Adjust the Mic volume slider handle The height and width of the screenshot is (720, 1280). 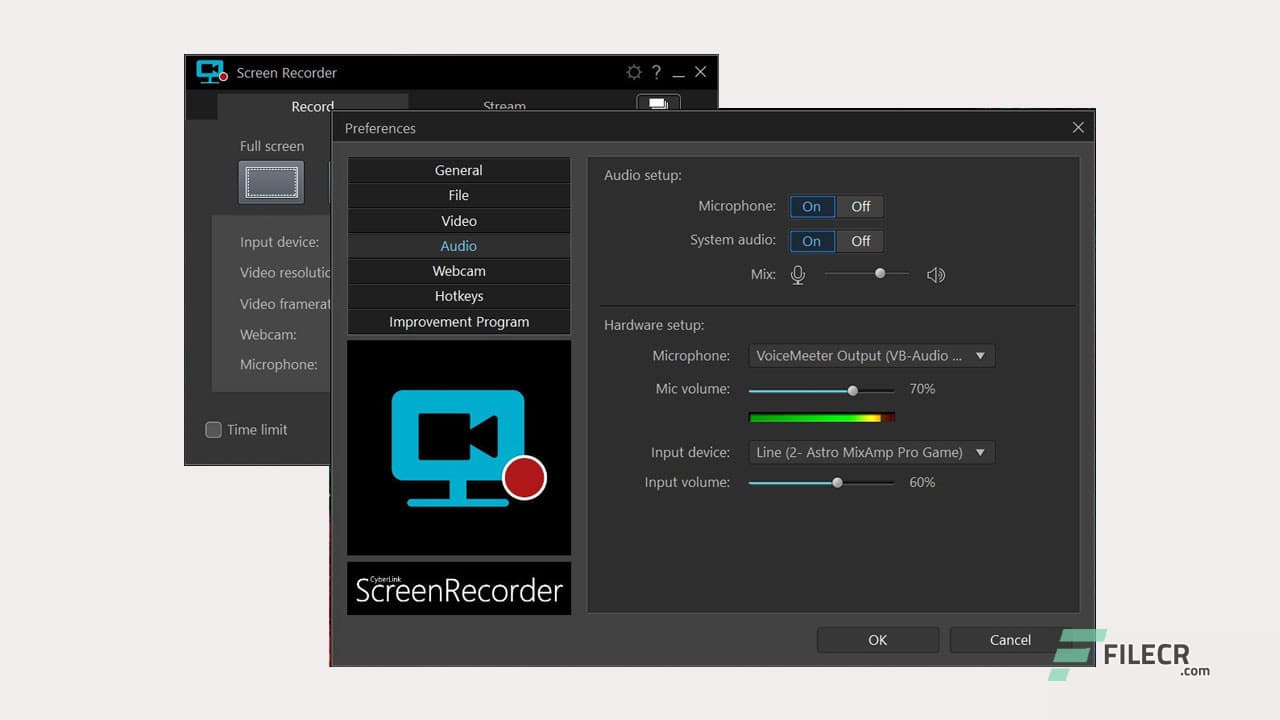point(852,390)
